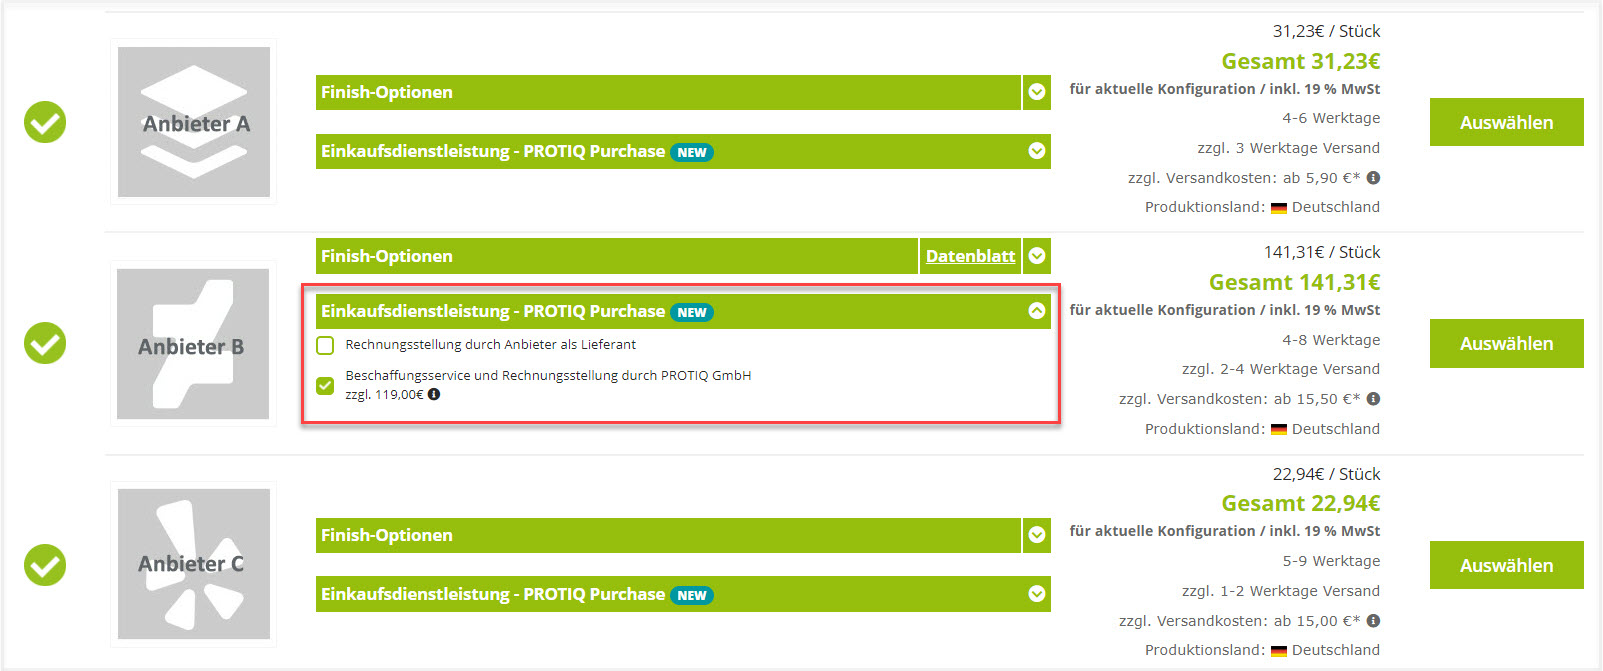Screen dimensions: 1603x671
Task: Open the Datenblatt link for Anbieter B
Action: point(970,256)
